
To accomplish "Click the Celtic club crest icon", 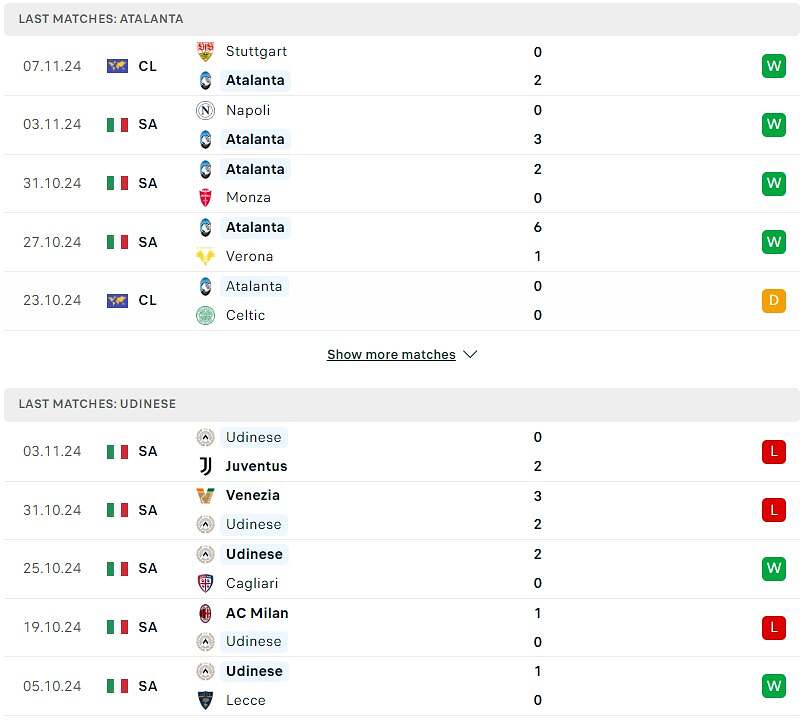I will coord(205,315).
